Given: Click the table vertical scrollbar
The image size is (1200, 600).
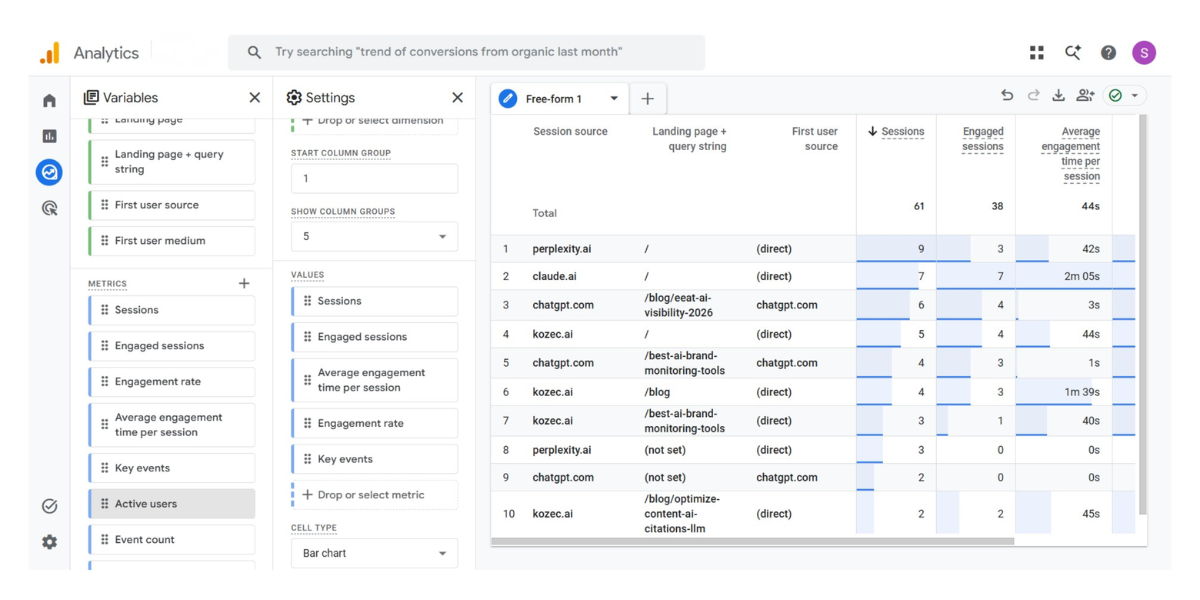Looking at the screenshot, I should coord(1143,314).
